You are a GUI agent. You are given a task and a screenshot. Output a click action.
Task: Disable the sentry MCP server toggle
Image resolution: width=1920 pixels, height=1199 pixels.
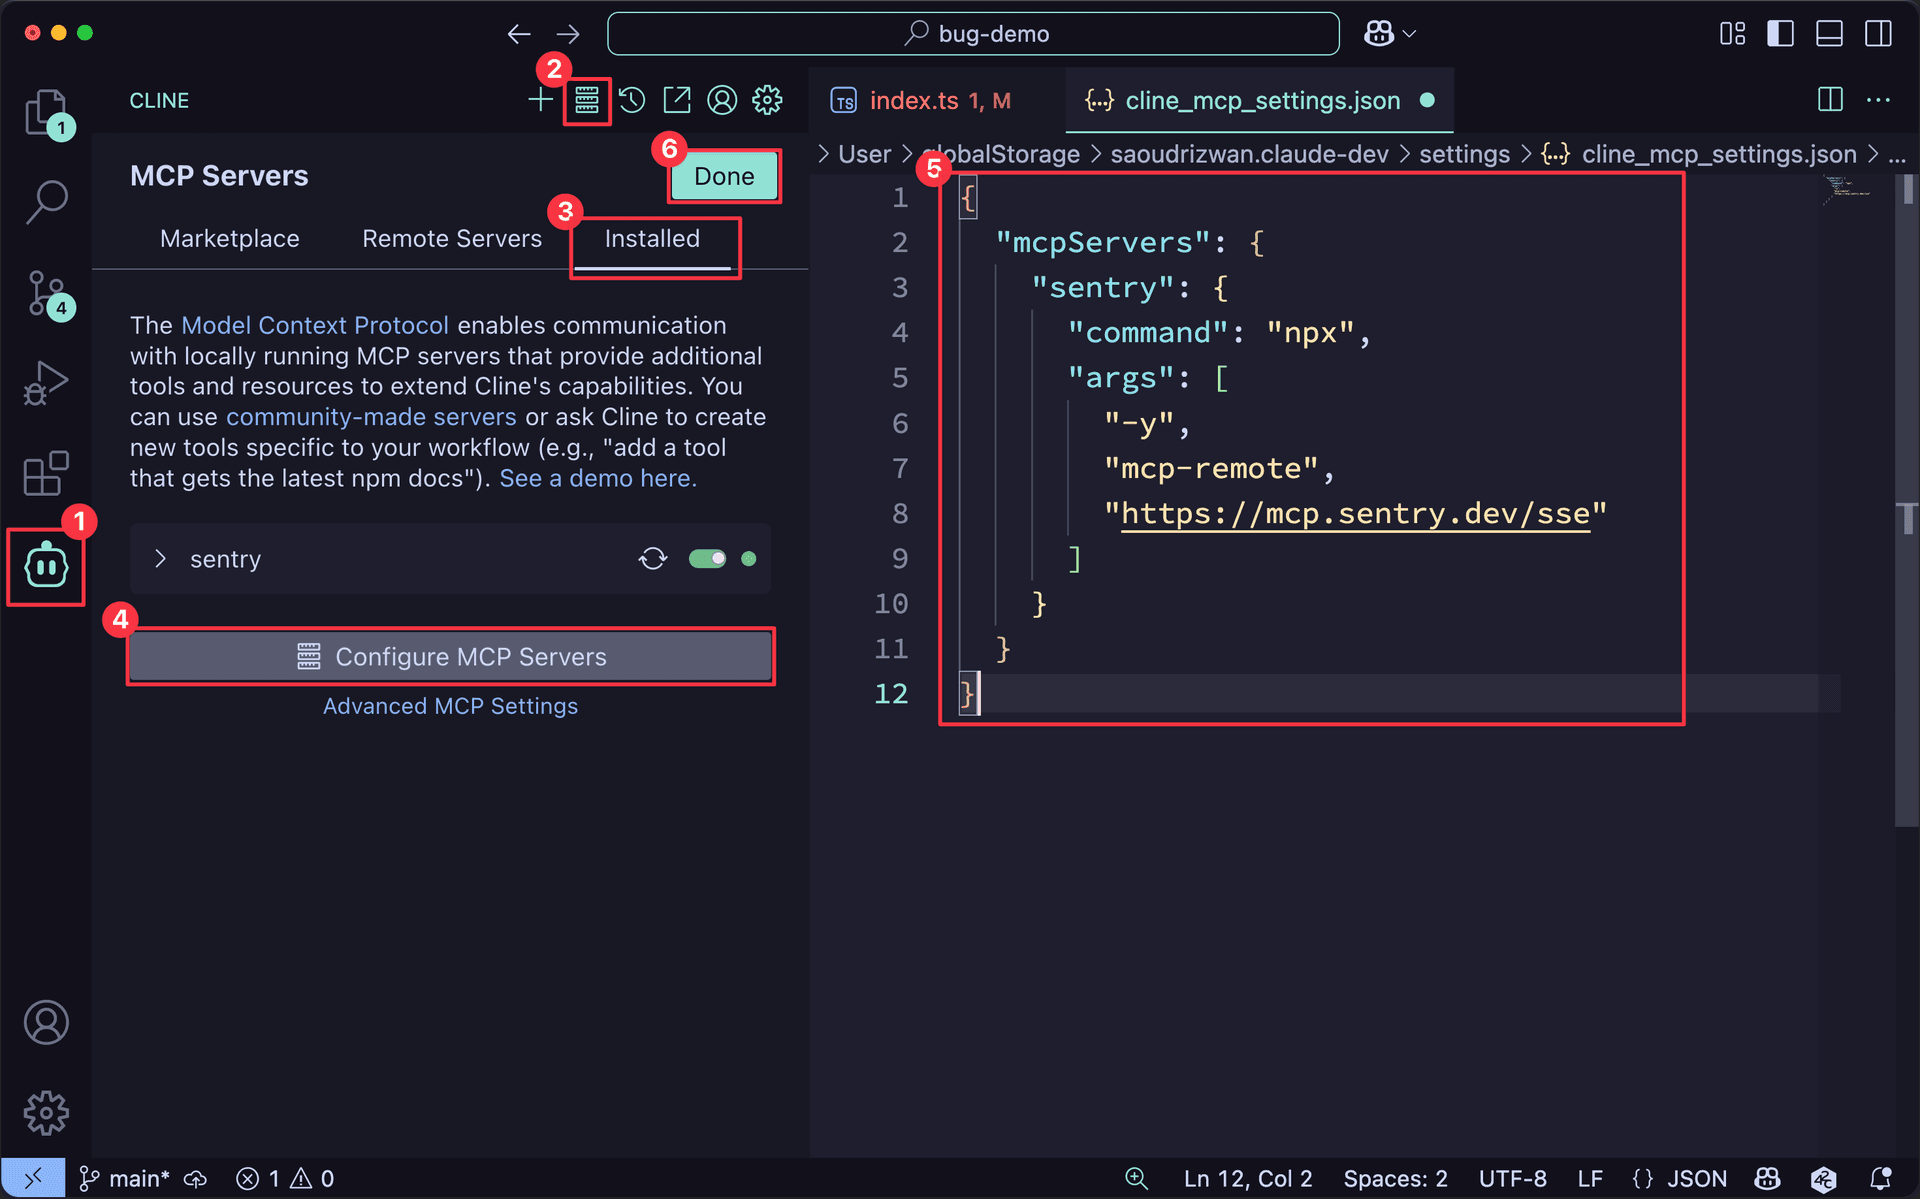708,558
